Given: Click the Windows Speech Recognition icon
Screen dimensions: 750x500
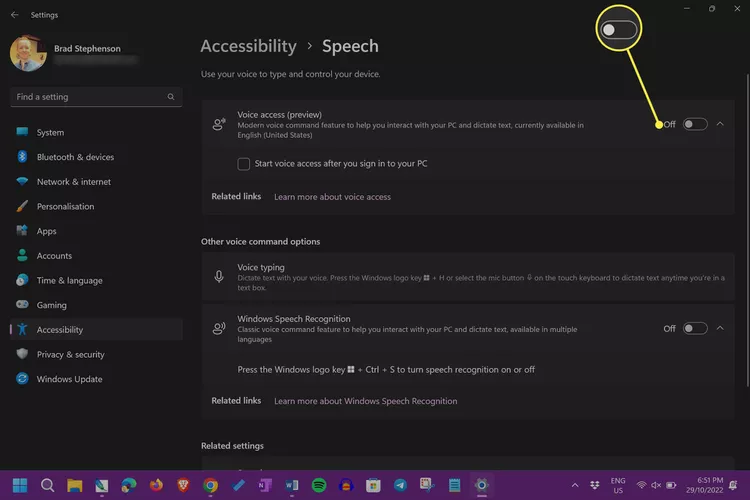Looking at the screenshot, I should click(219, 328).
